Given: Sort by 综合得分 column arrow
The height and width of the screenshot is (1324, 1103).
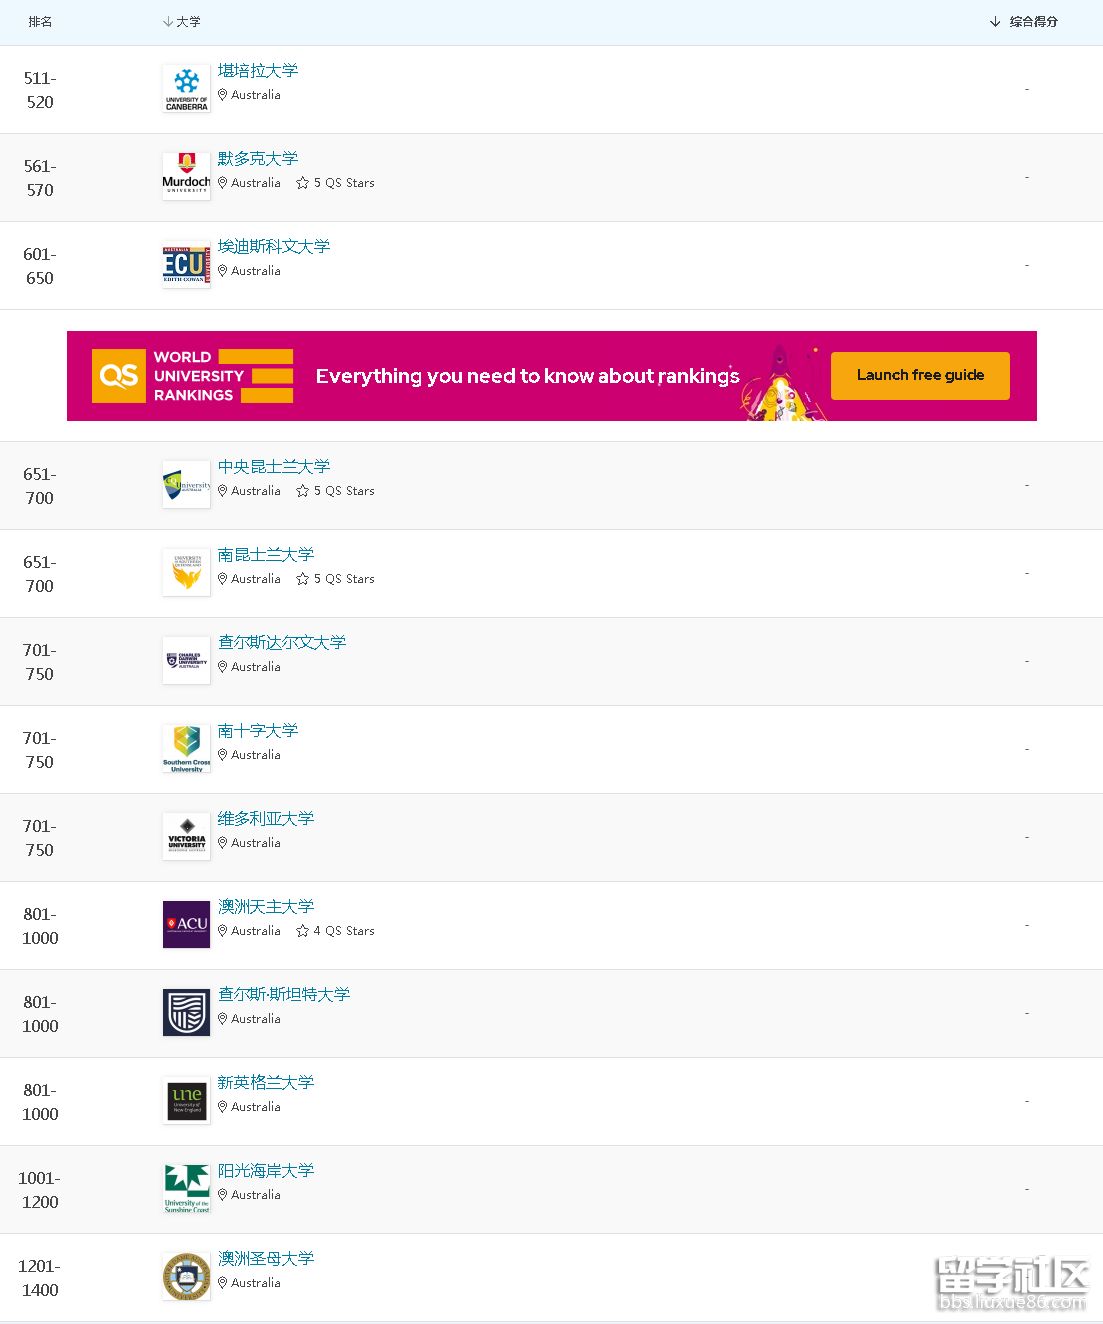Looking at the screenshot, I should 995,22.
